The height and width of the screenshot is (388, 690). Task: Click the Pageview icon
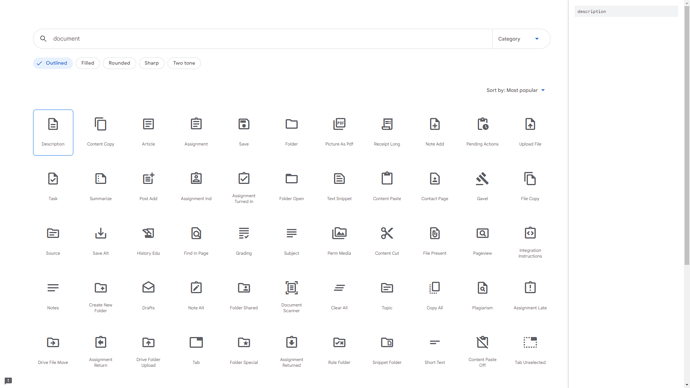(x=482, y=233)
